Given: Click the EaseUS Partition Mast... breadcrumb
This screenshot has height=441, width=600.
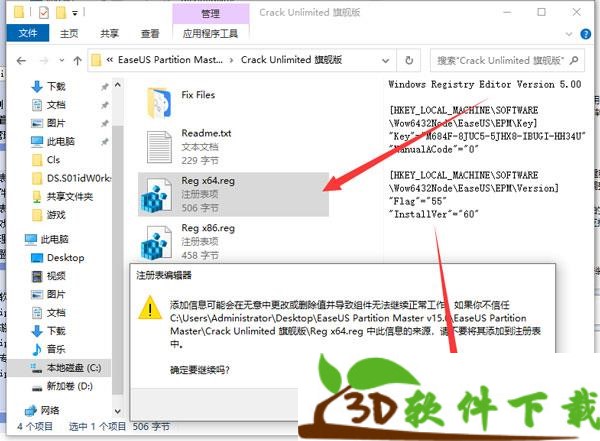Looking at the screenshot, I should click(170, 60).
